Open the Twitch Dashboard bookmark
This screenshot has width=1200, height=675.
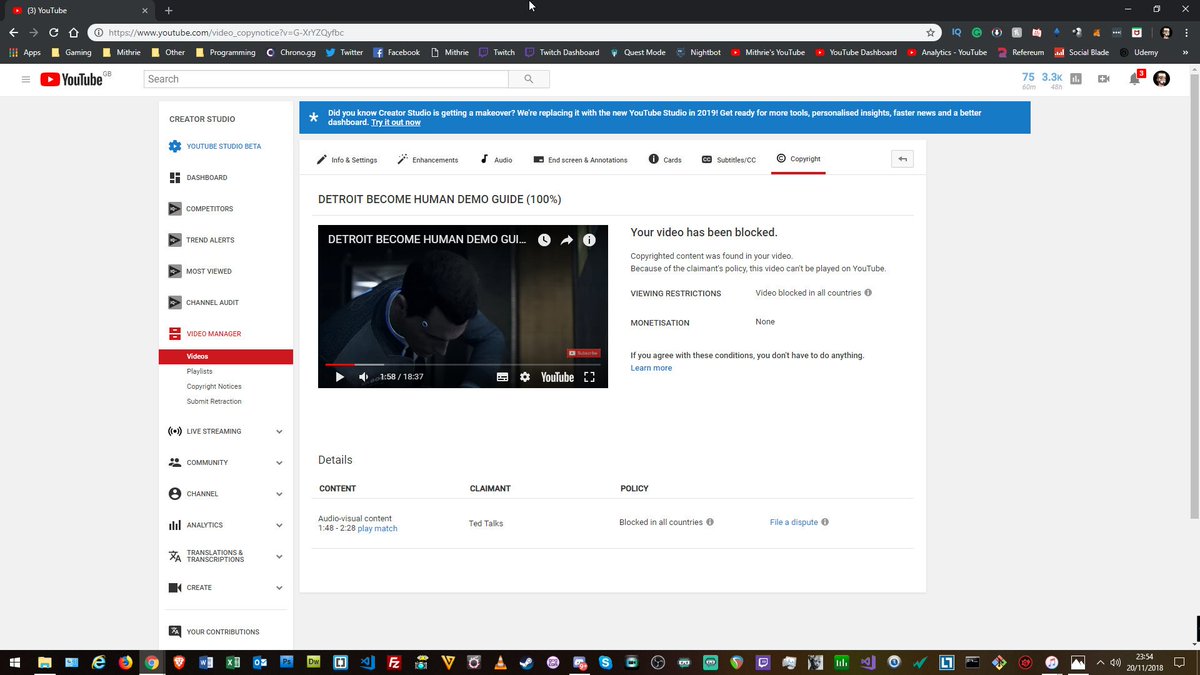[562, 52]
